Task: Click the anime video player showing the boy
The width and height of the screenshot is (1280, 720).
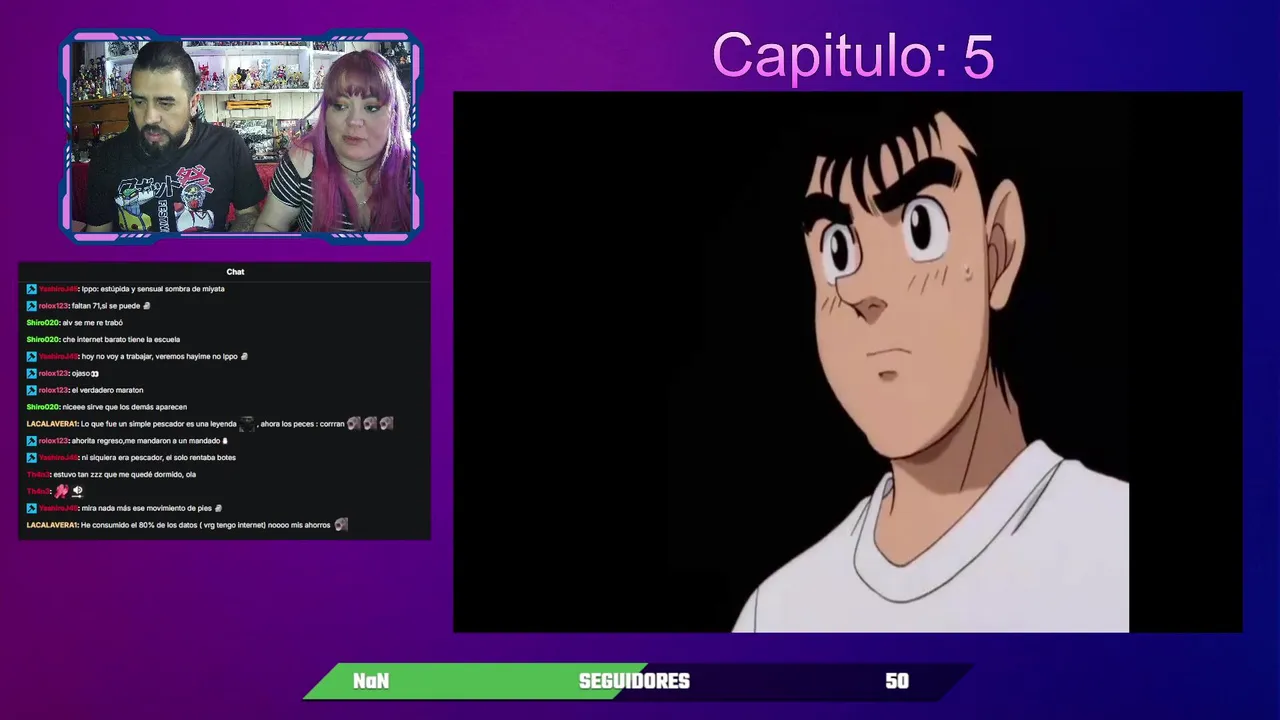Action: [x=848, y=362]
